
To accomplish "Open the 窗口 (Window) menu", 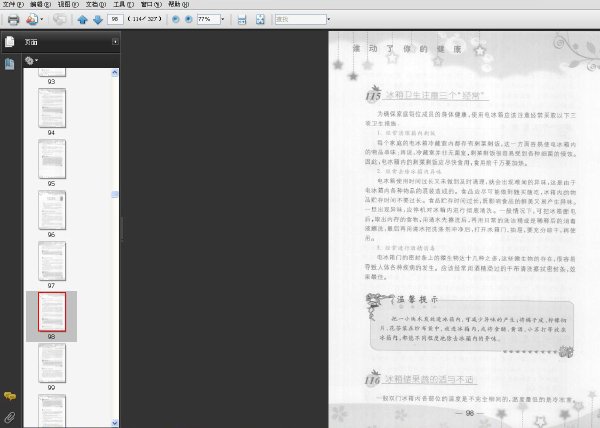I will coord(151,4).
